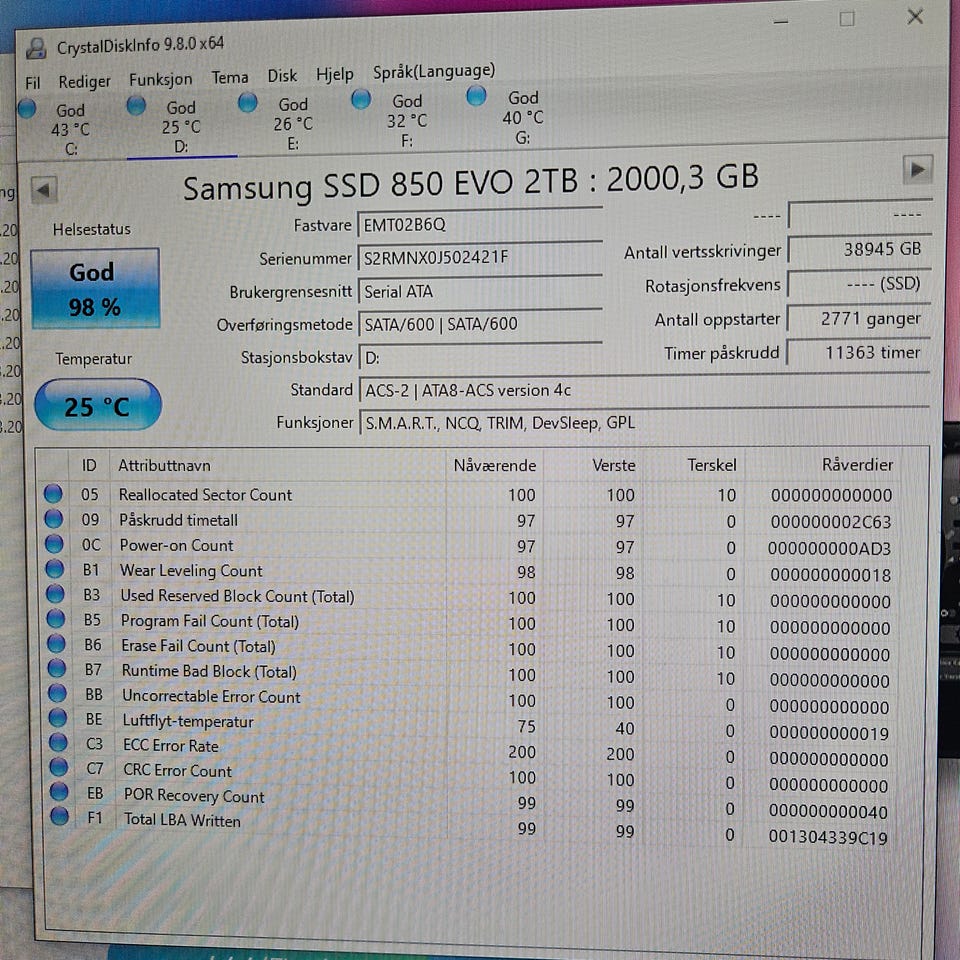Click the Attributtnavn column header
960x960 pixels.
[164, 466]
